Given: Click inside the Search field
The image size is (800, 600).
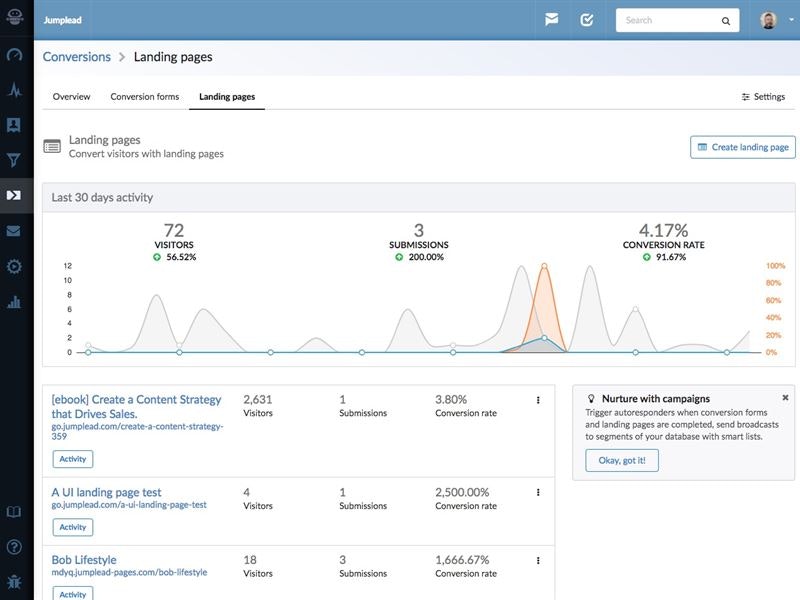Looking at the screenshot, I should 670,19.
